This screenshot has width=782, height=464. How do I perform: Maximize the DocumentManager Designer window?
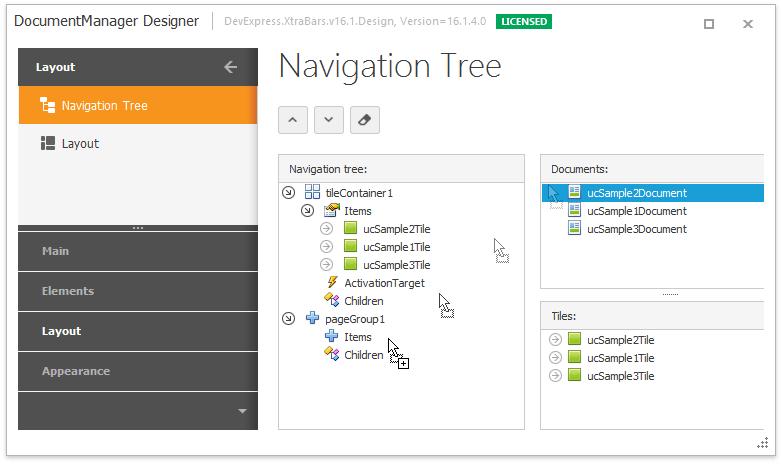click(x=709, y=23)
